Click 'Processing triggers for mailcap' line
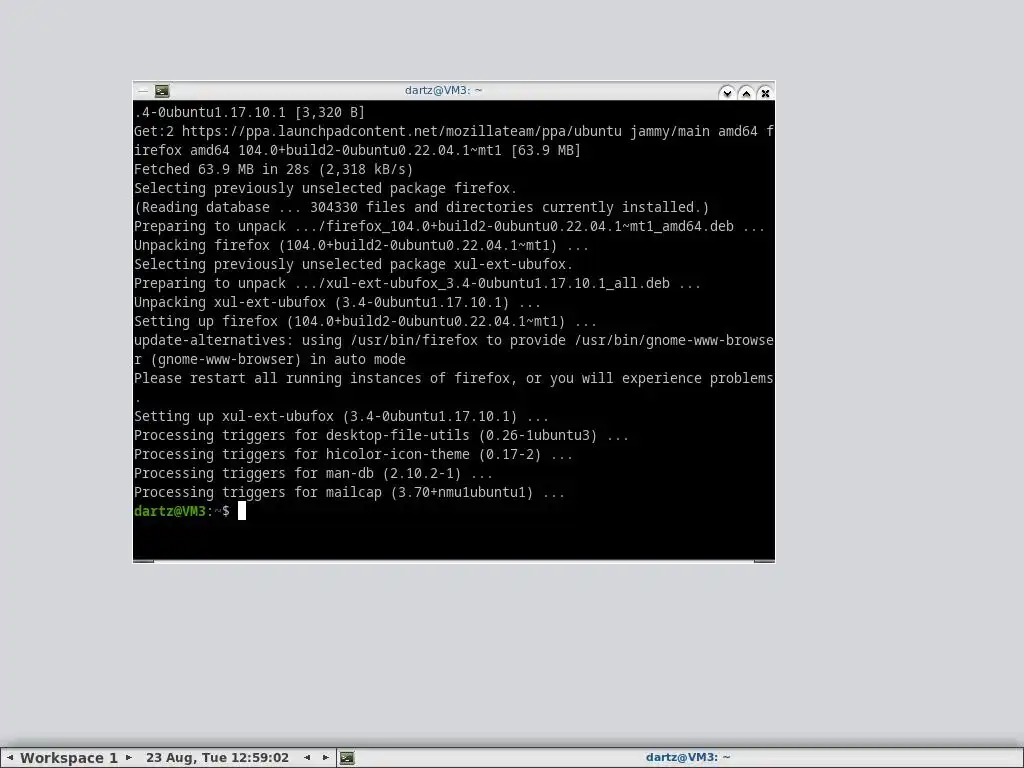 coord(349,492)
